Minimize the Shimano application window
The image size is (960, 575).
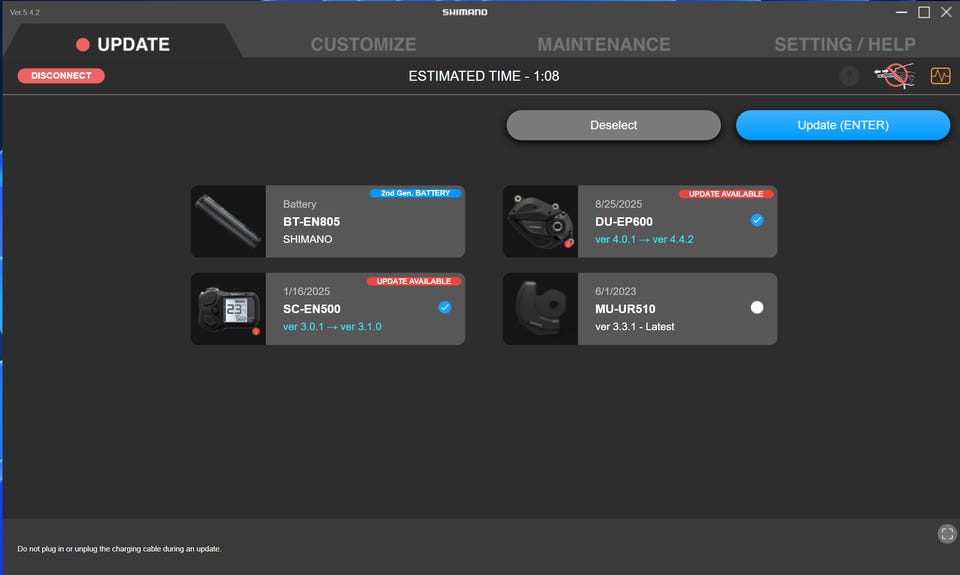(x=901, y=12)
